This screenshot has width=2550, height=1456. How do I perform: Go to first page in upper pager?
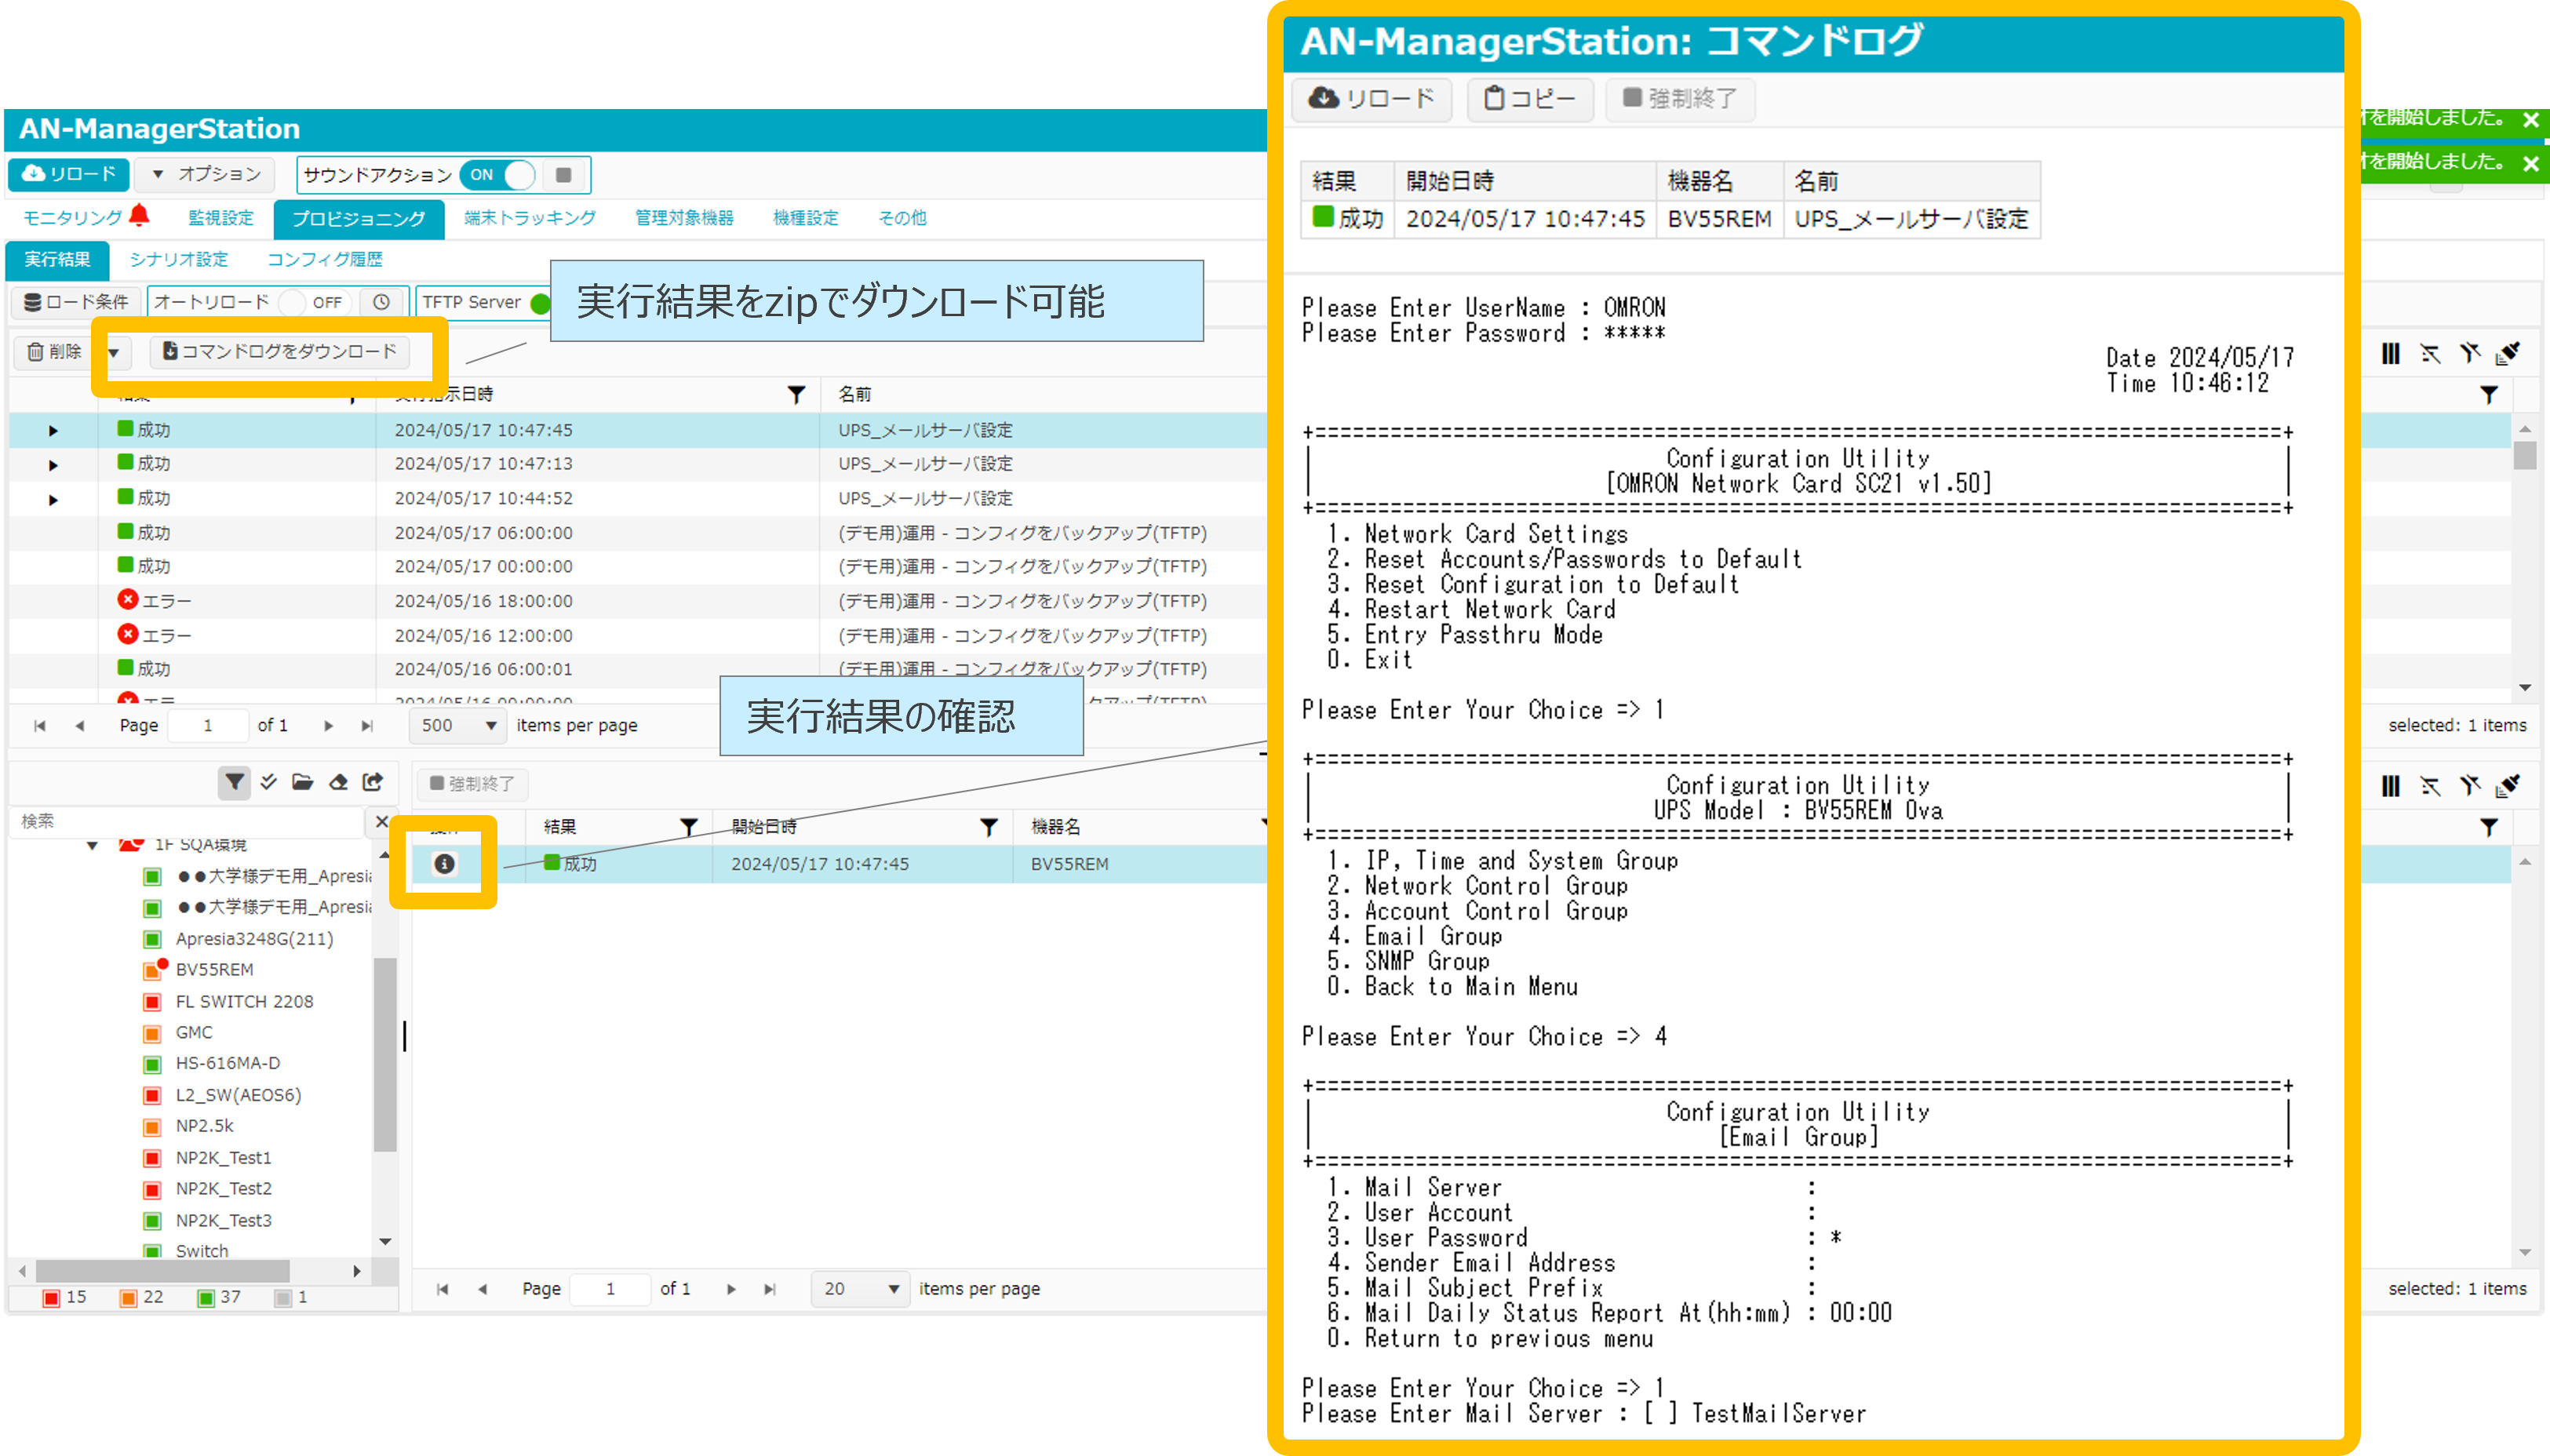coord(40,726)
